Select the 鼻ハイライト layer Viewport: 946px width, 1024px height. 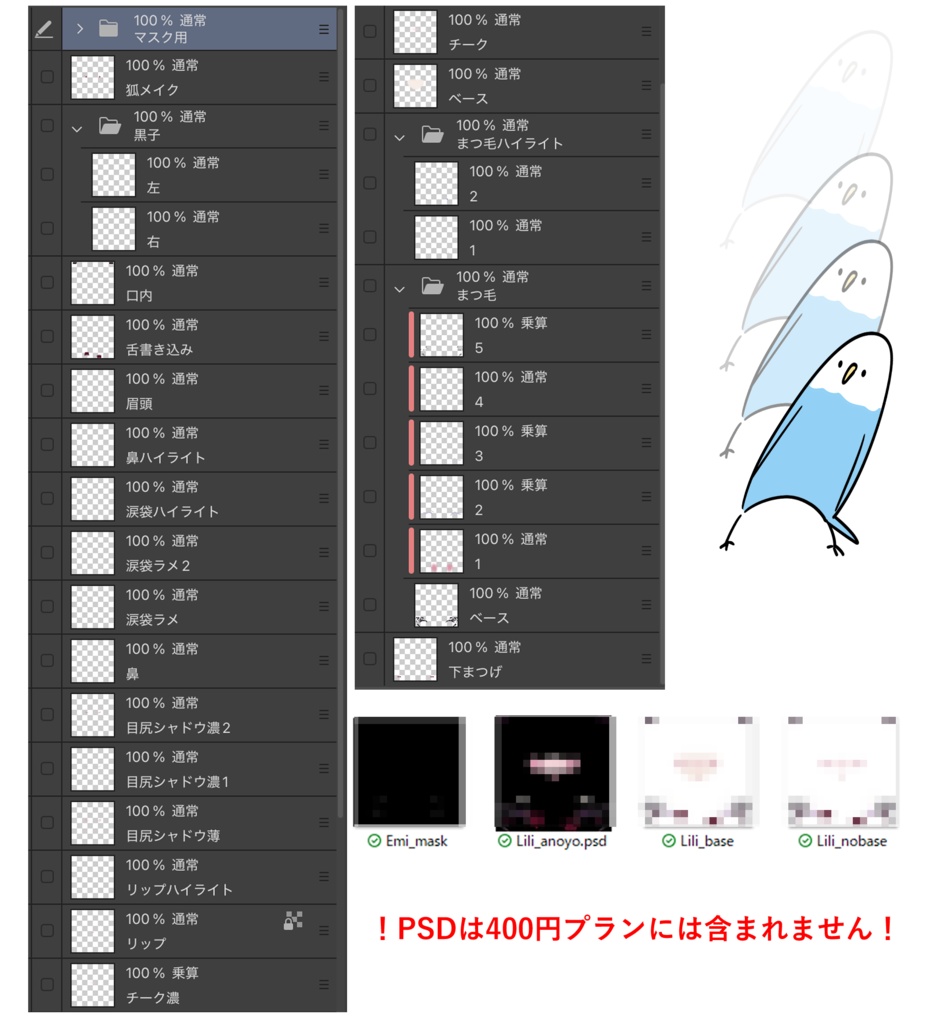click(200, 445)
